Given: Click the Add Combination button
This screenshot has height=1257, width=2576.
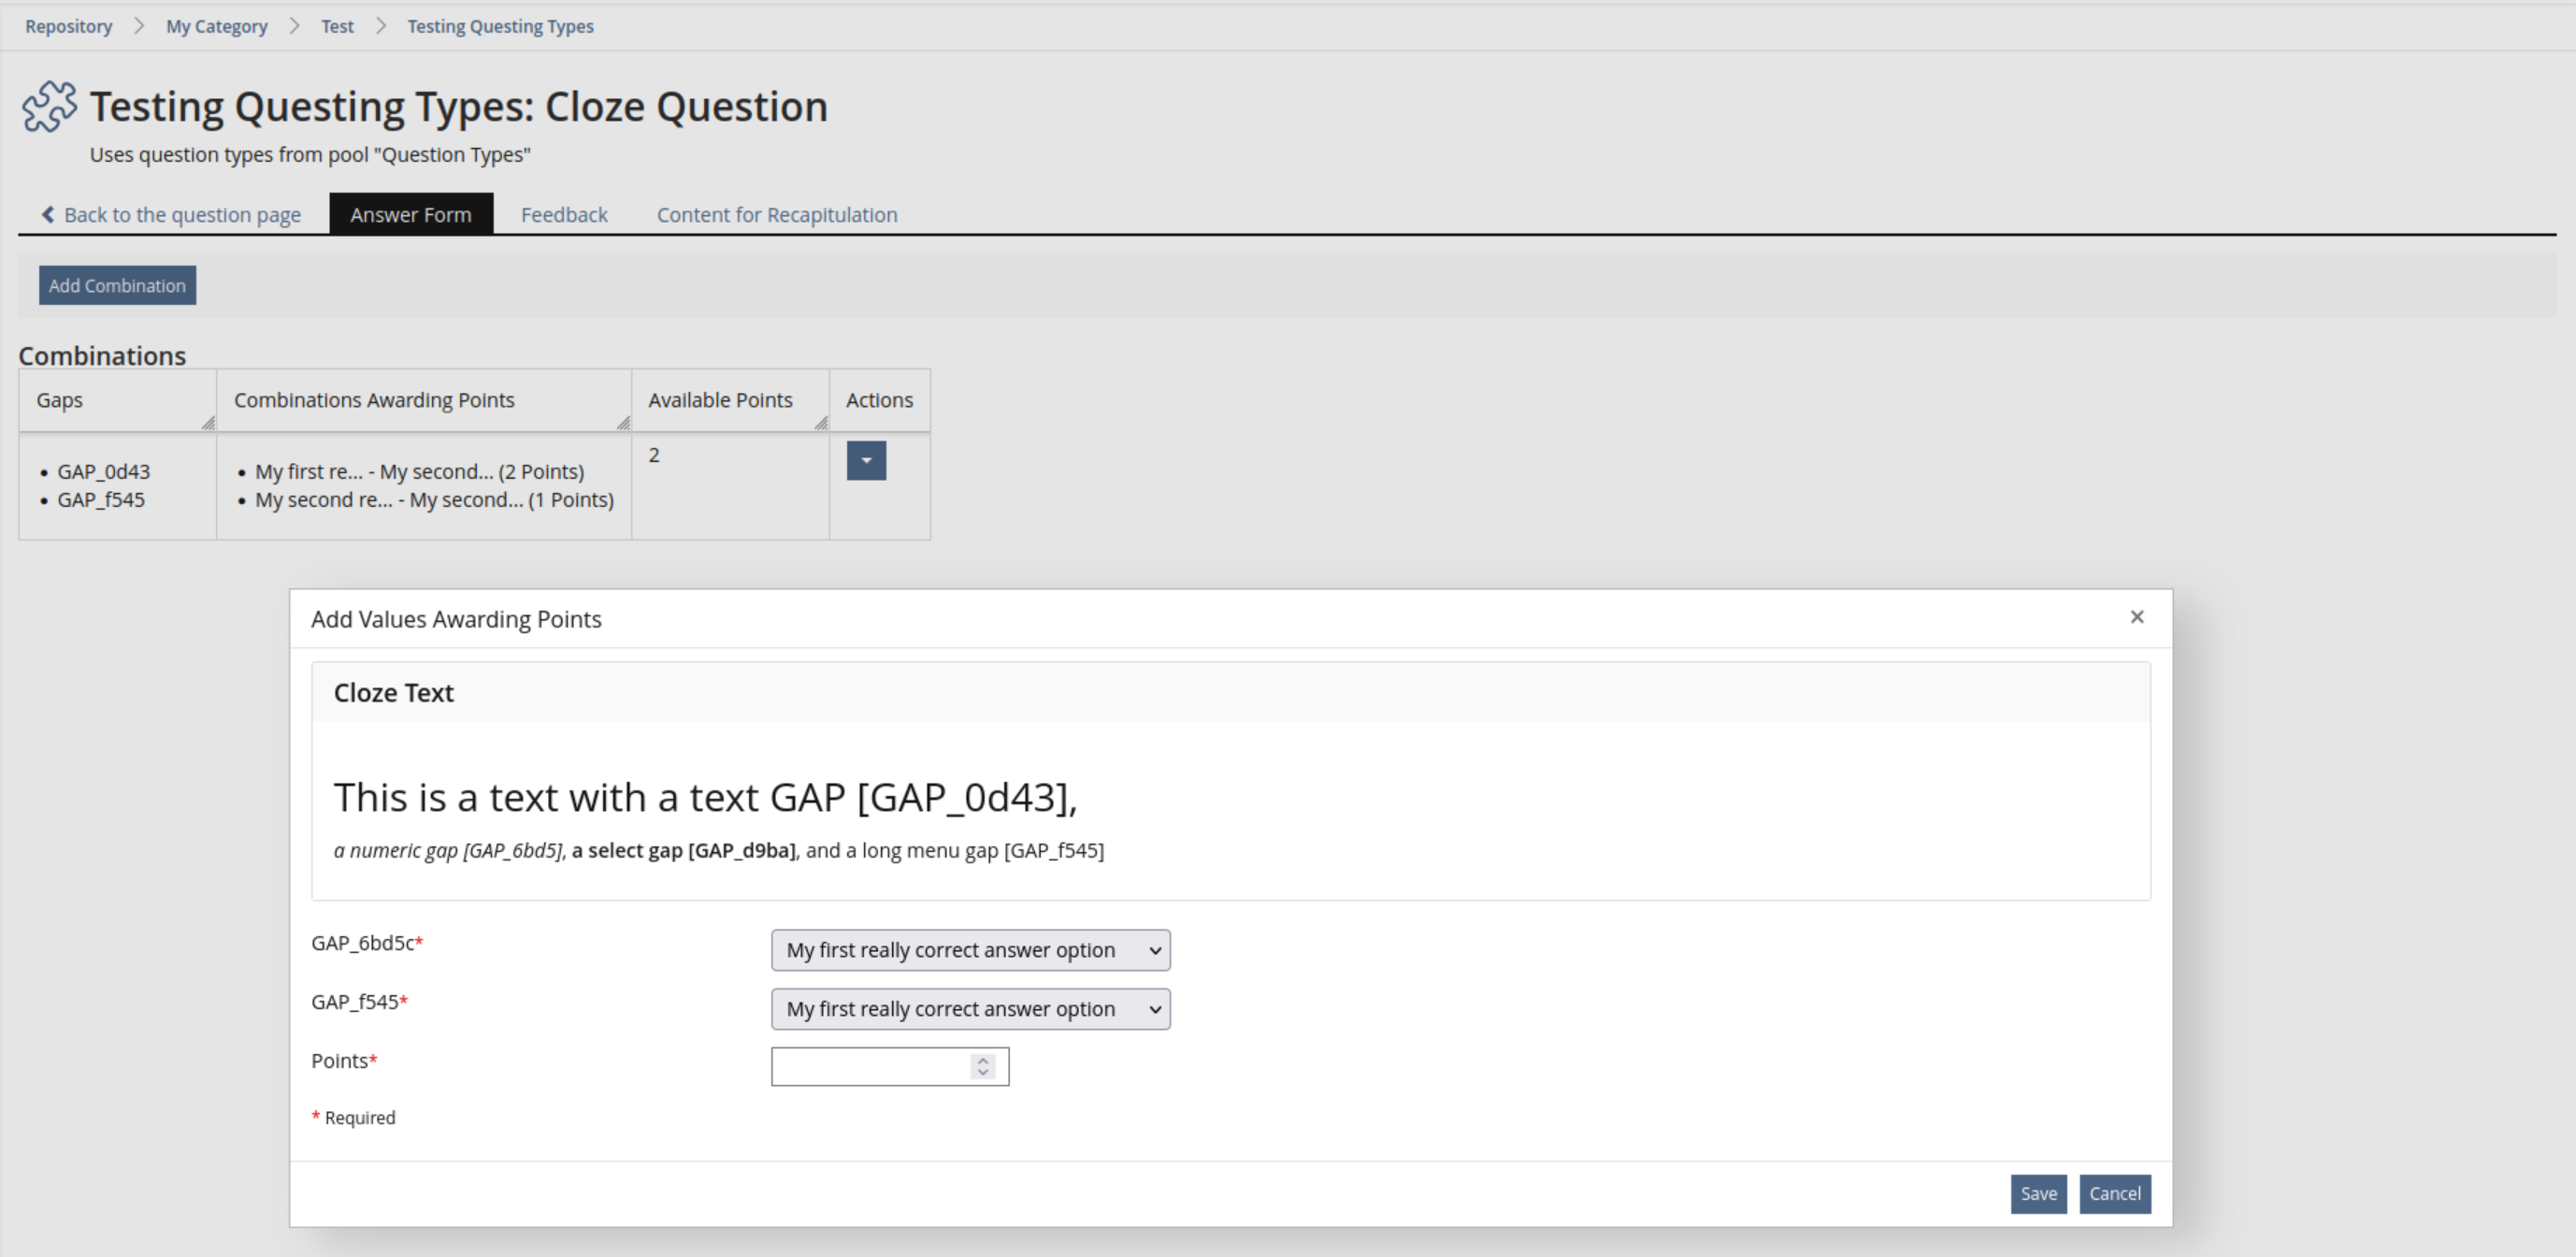Looking at the screenshot, I should (x=117, y=286).
